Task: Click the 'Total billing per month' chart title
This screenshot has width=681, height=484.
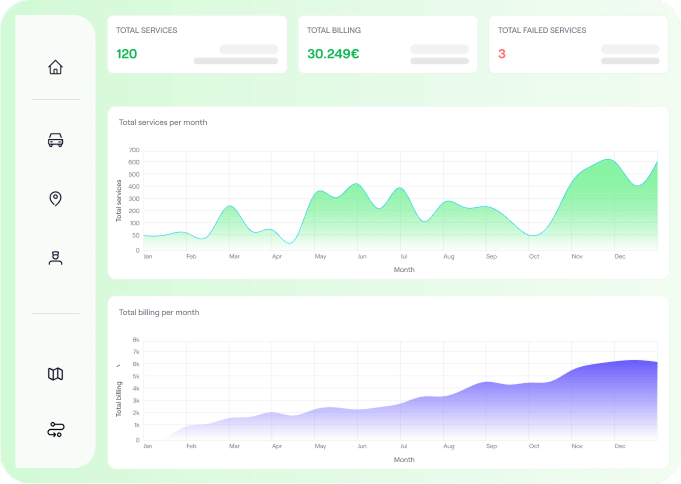Action: click(x=159, y=312)
